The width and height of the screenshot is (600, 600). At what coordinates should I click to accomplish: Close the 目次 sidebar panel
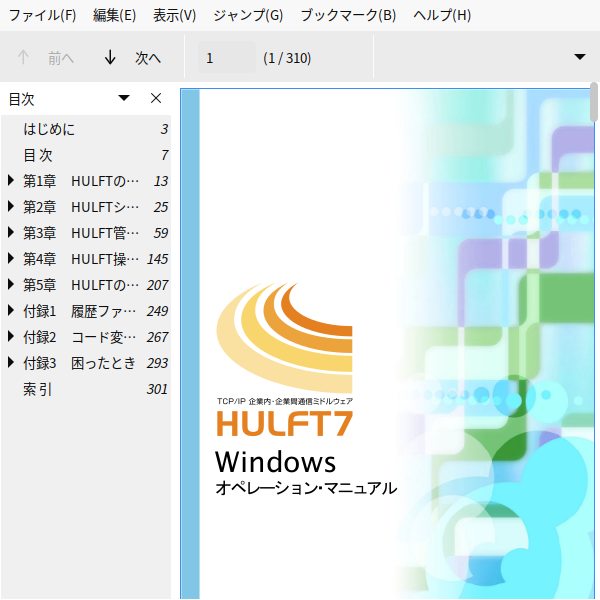pos(156,98)
